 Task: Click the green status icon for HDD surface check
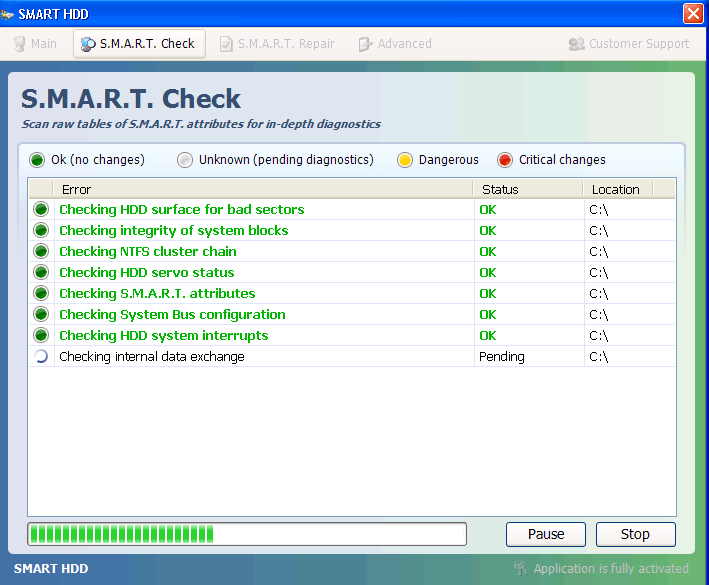pyautogui.click(x=41, y=210)
